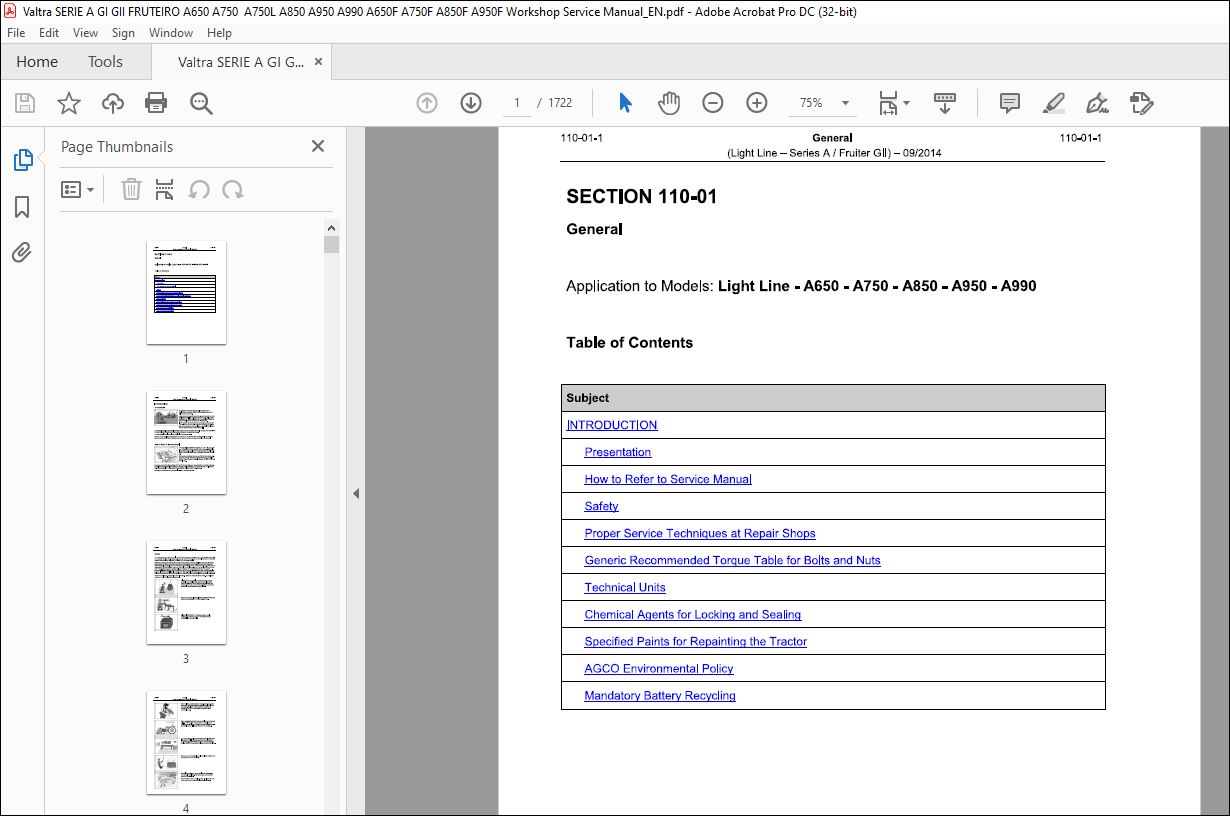Screen dimensions: 1230x816
Task: Open the Find text magnifier tool
Action: (x=201, y=103)
